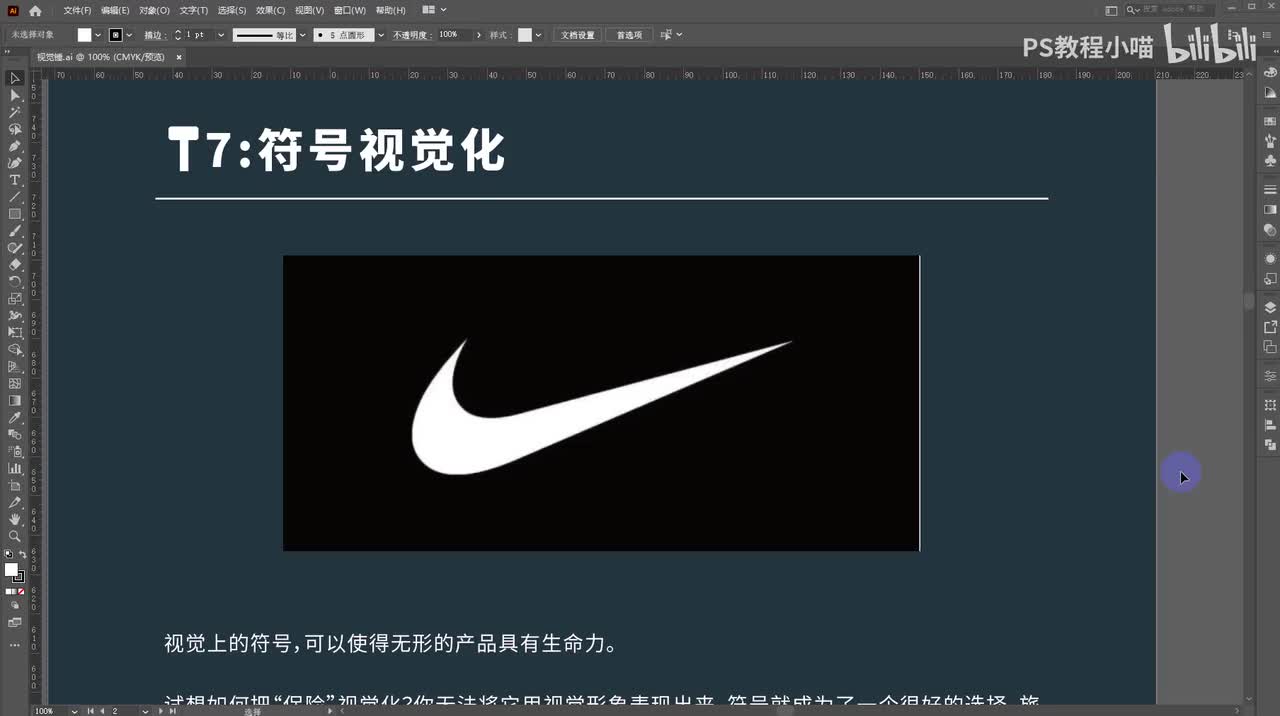The width and height of the screenshot is (1280, 716).
Task: Open the Stroke panel icon
Action: [x=1270, y=189]
